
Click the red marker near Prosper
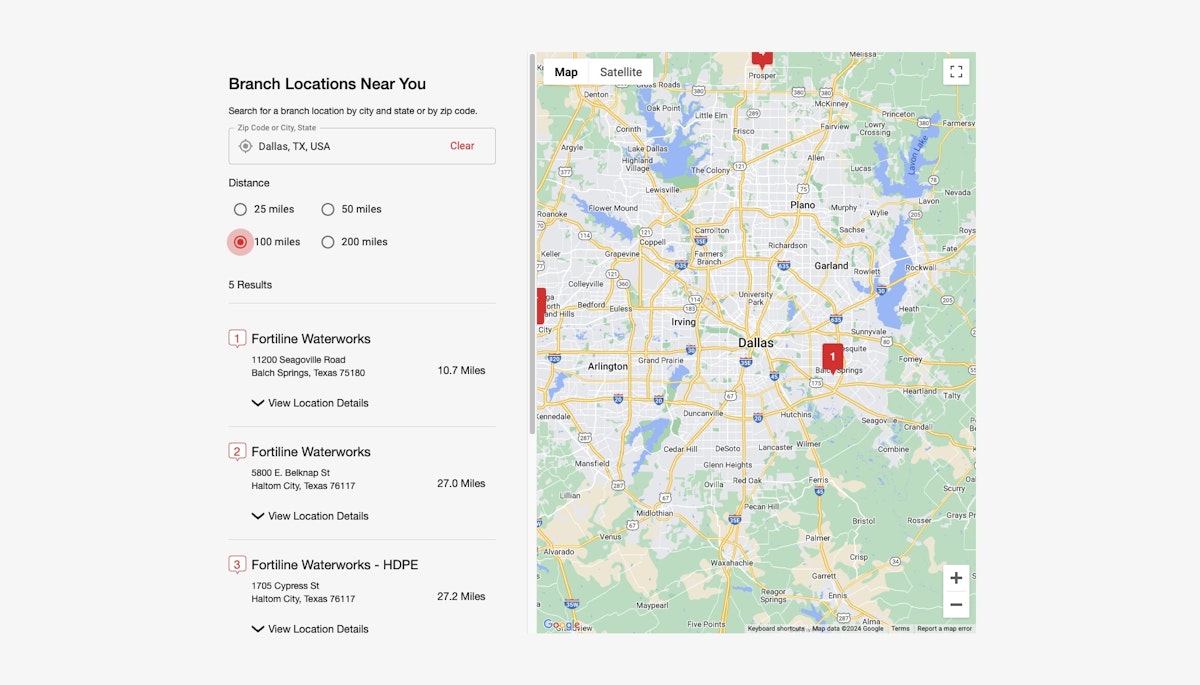762,58
